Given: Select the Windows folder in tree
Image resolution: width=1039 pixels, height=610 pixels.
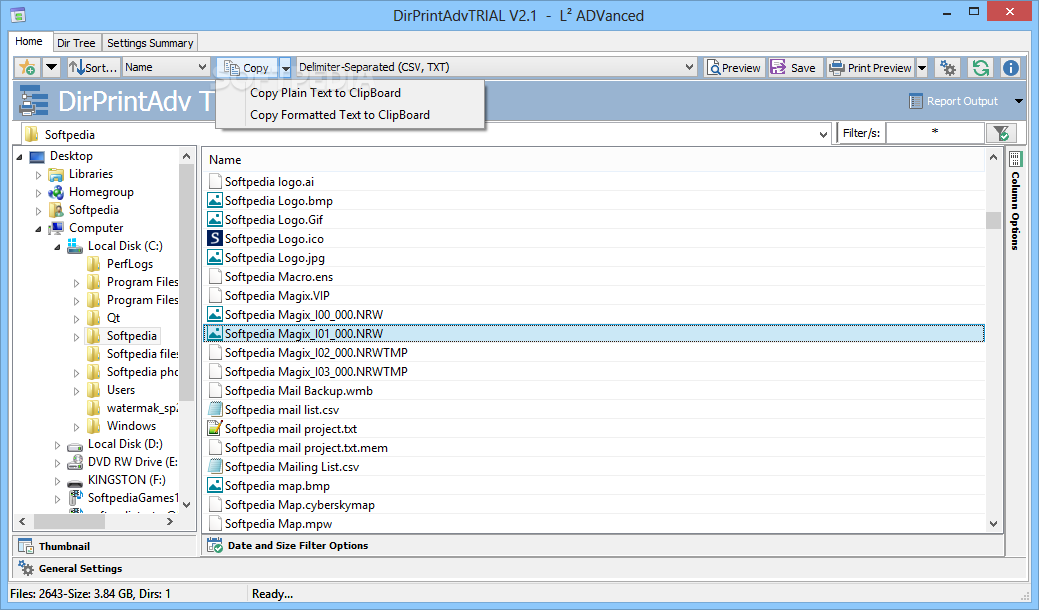Looking at the screenshot, I should pos(131,426).
